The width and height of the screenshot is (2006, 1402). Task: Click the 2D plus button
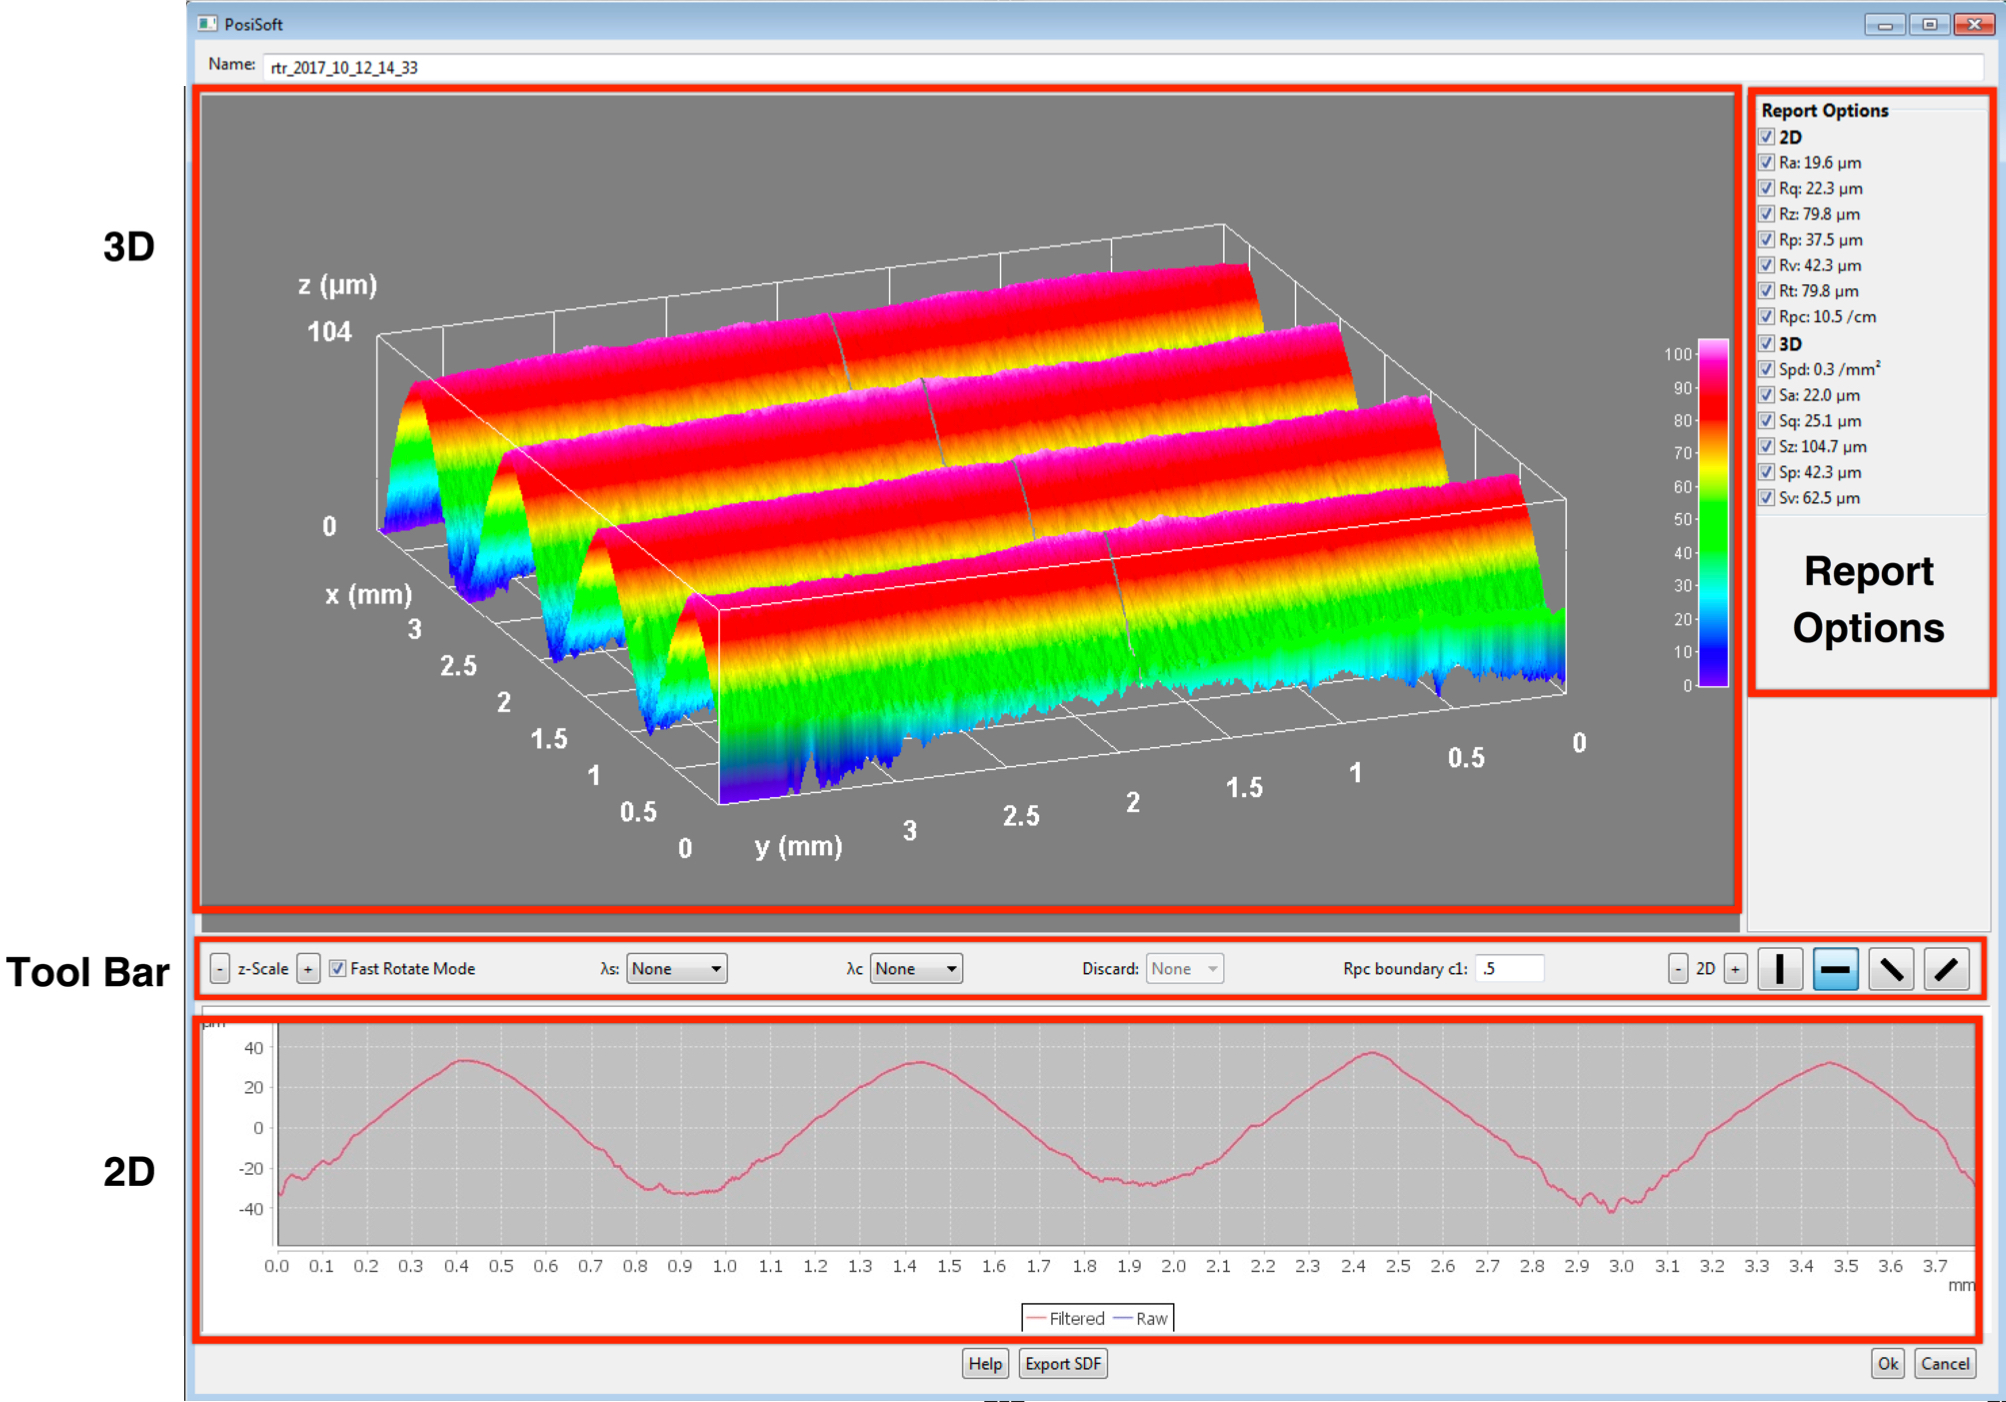[1736, 968]
